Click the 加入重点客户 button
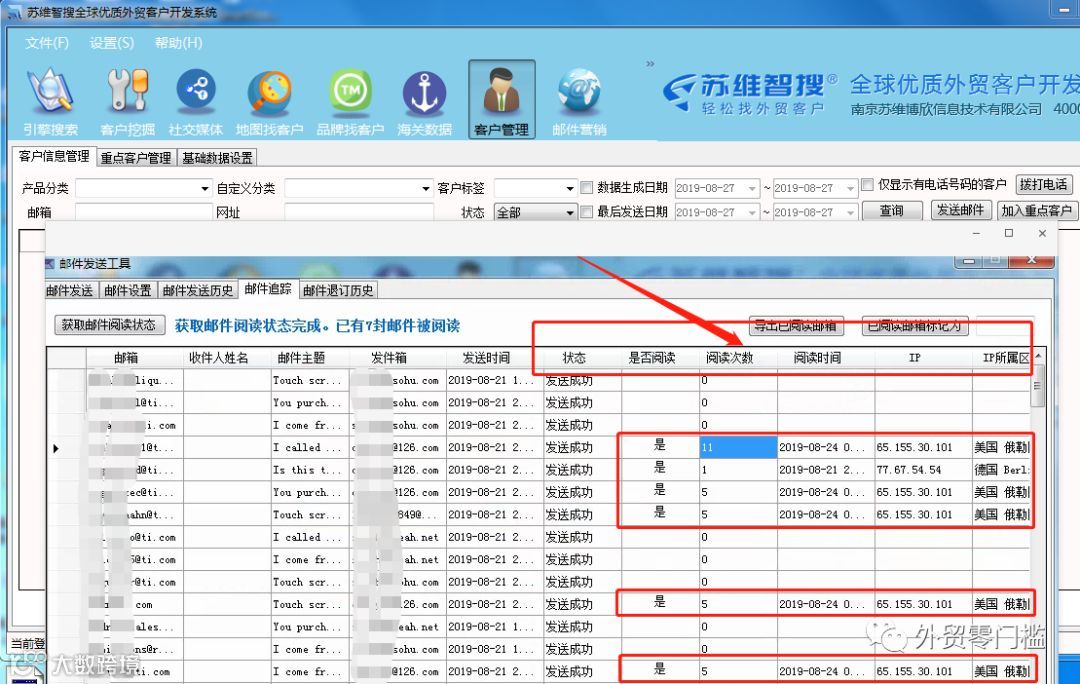 click(x=1037, y=210)
